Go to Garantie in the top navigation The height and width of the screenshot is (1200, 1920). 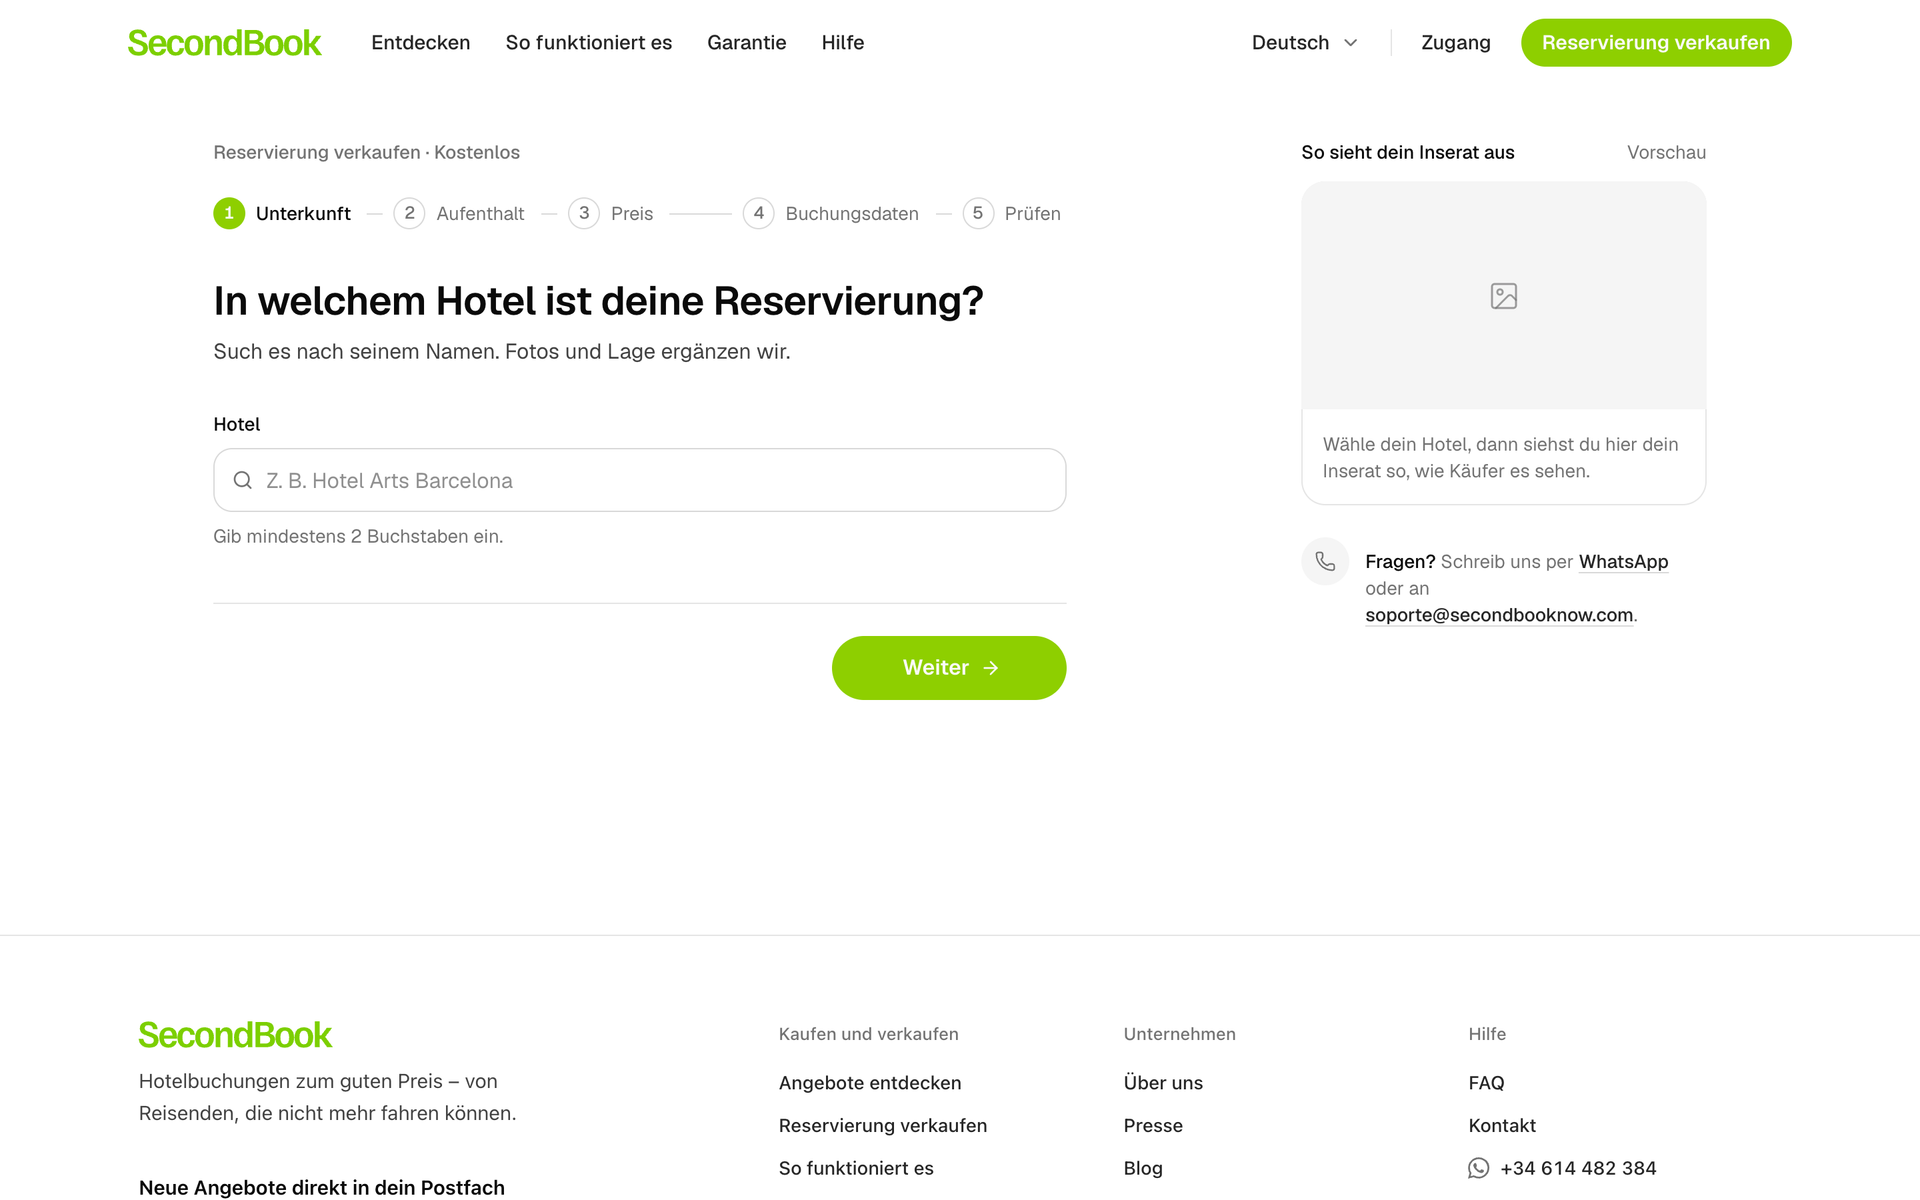pos(747,43)
